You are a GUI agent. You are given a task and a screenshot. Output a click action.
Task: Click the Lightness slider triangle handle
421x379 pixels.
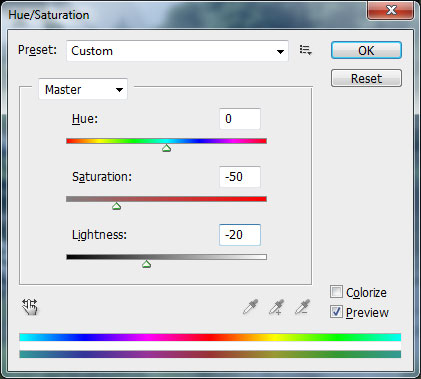click(146, 264)
